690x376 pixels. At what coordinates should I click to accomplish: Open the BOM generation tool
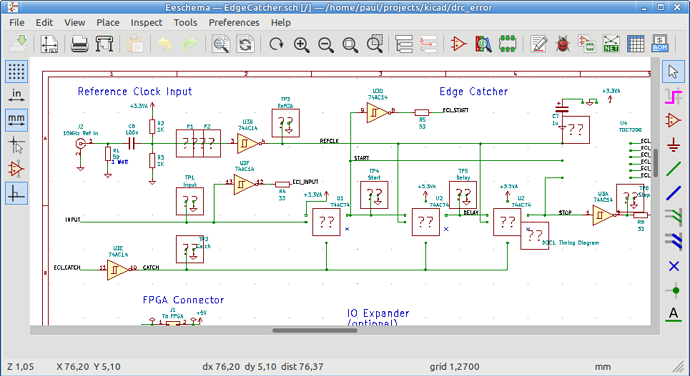660,44
